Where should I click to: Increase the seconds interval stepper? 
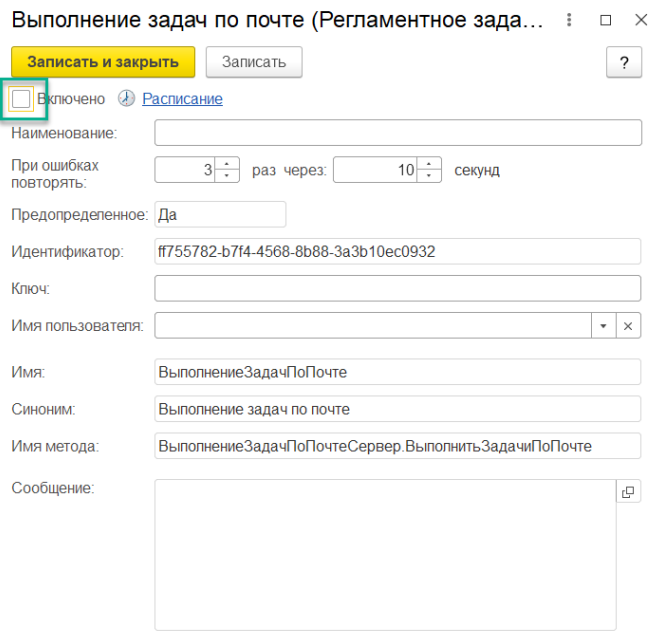430,165
